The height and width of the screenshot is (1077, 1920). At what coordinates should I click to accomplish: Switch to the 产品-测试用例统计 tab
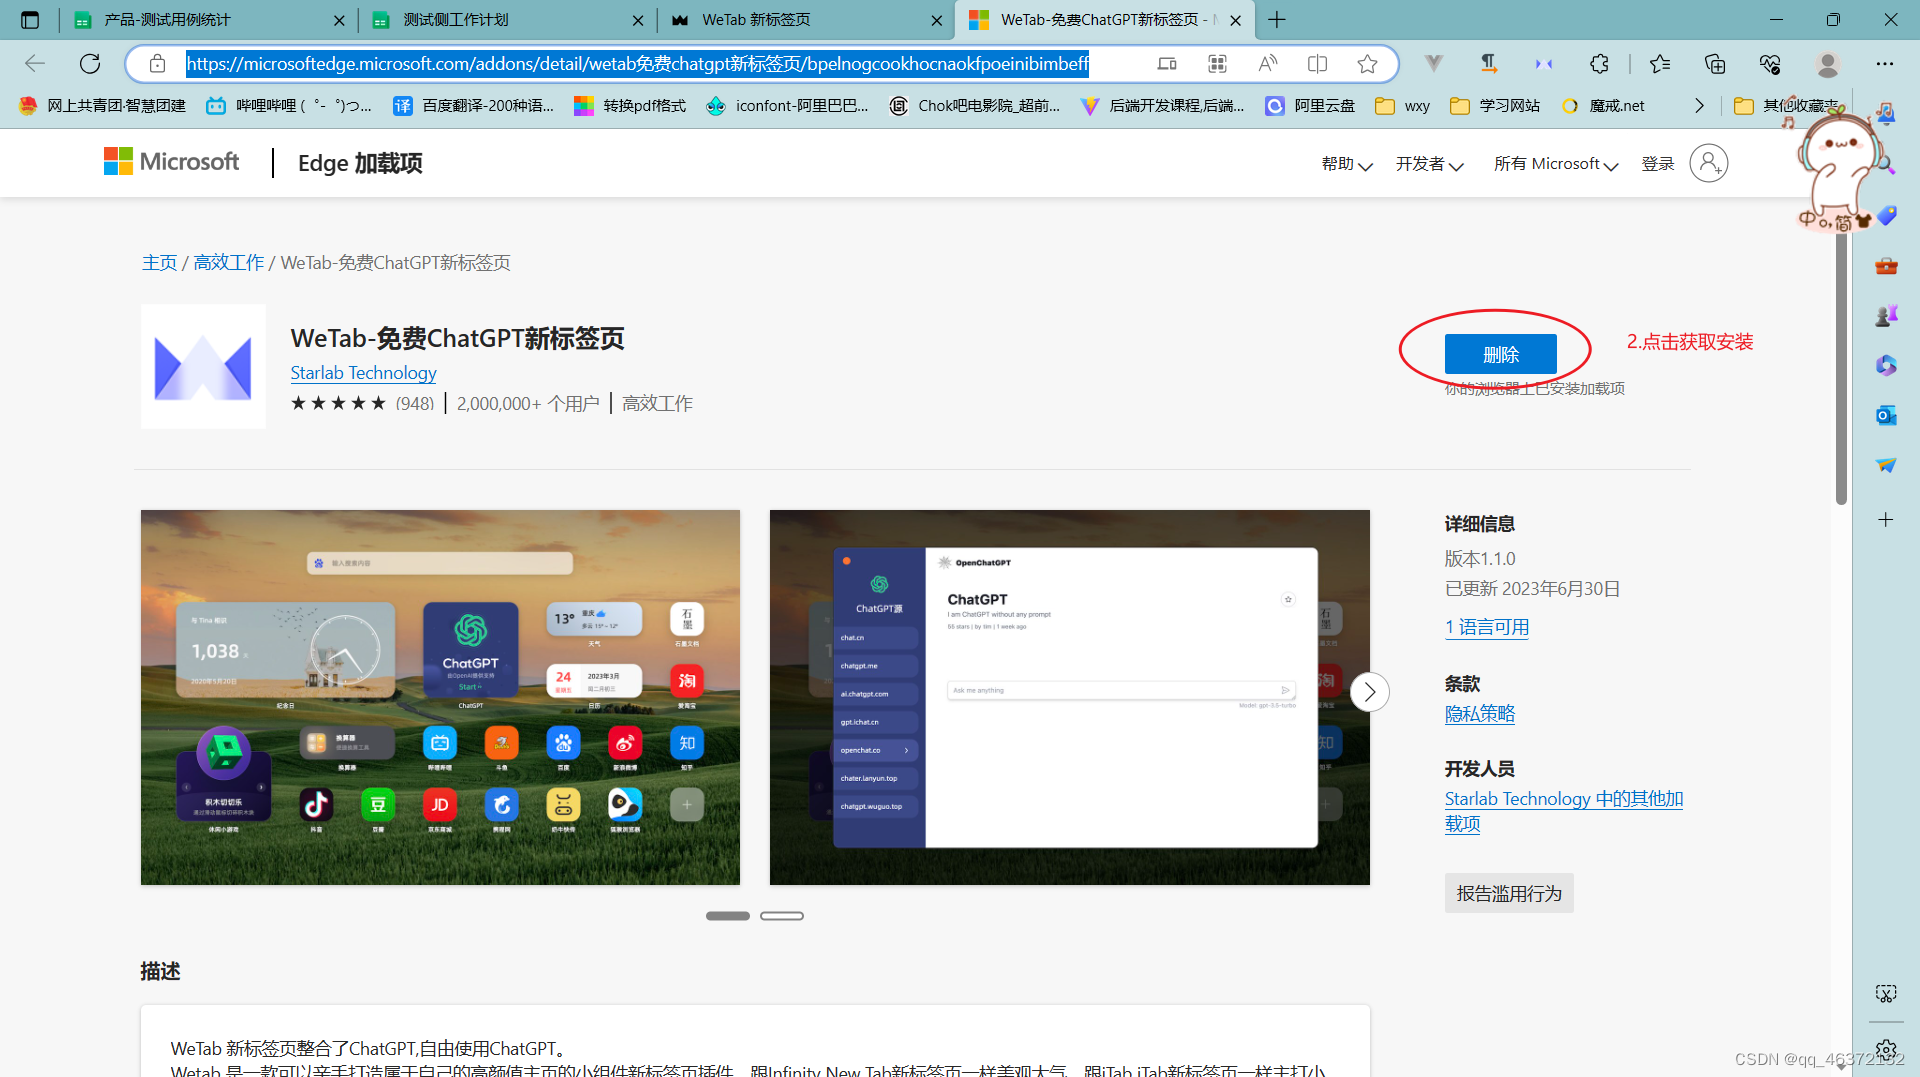(210, 20)
